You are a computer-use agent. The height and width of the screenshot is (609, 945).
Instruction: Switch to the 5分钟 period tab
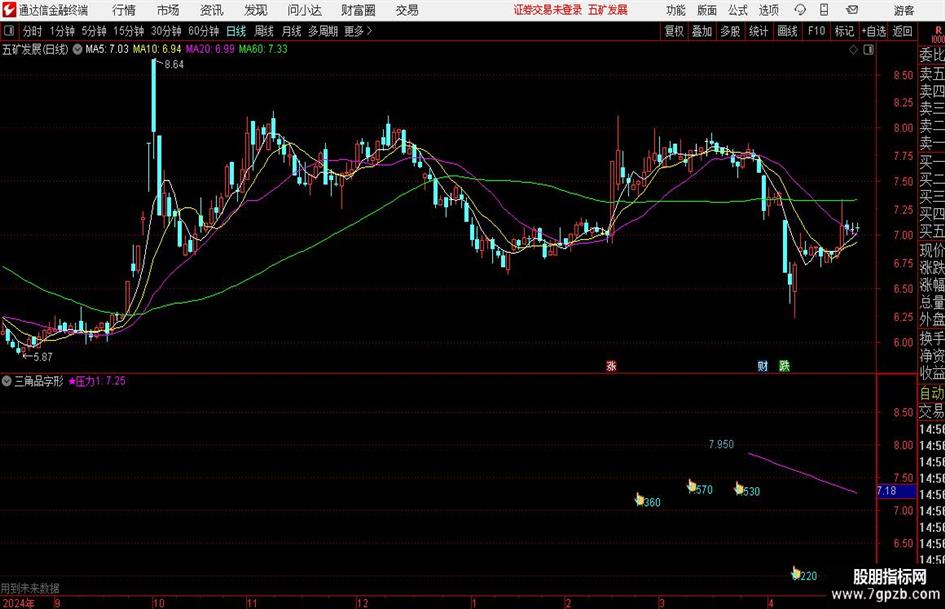pyautogui.click(x=94, y=31)
